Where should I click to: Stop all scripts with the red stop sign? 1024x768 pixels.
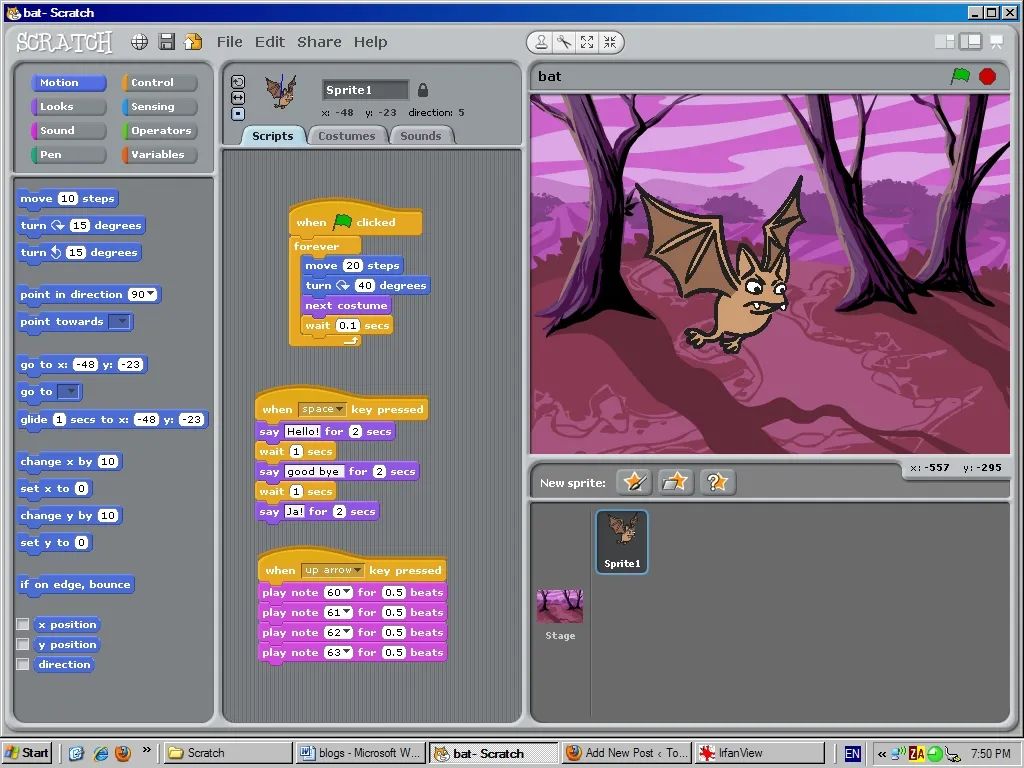point(987,76)
